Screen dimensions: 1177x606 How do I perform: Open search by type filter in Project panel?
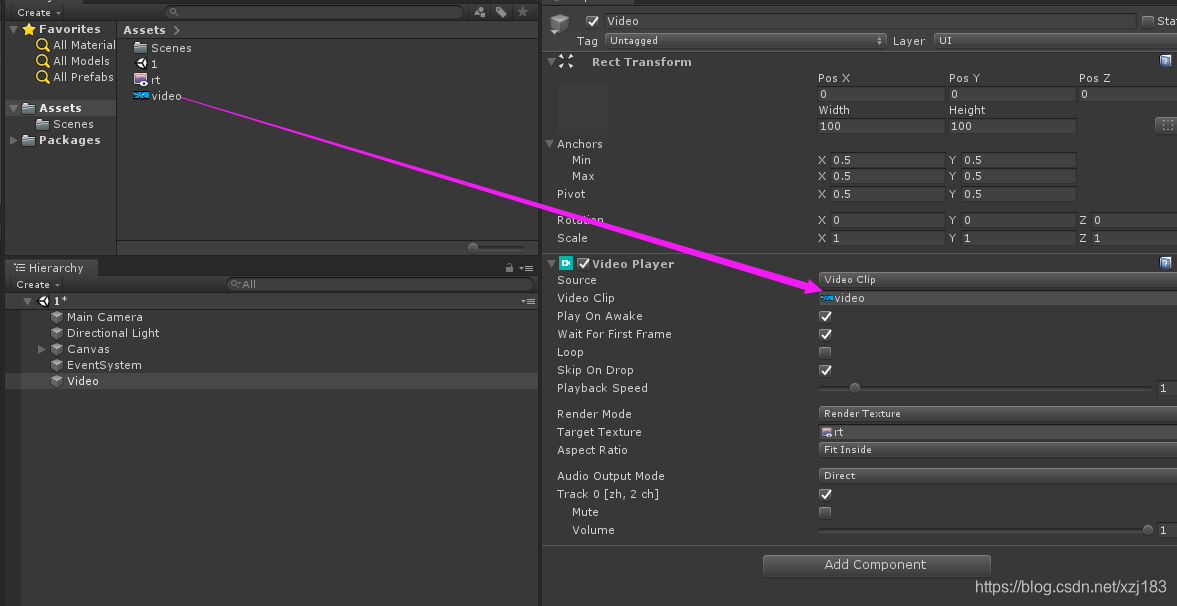click(480, 12)
